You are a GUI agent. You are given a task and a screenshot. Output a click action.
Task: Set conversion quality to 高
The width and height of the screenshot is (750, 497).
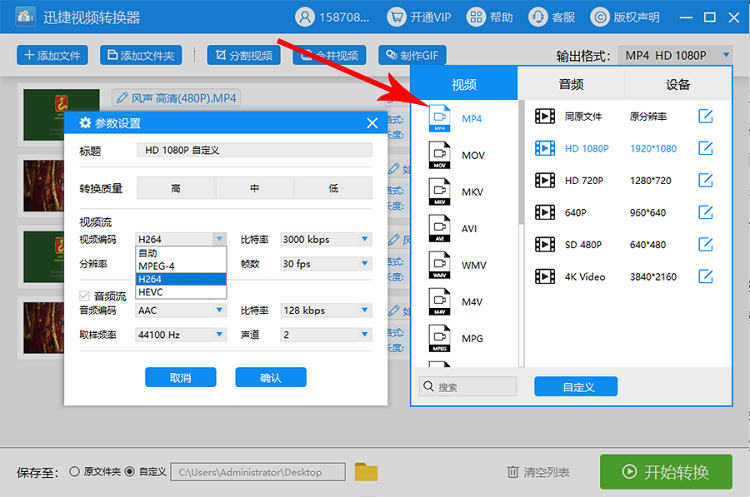176,188
